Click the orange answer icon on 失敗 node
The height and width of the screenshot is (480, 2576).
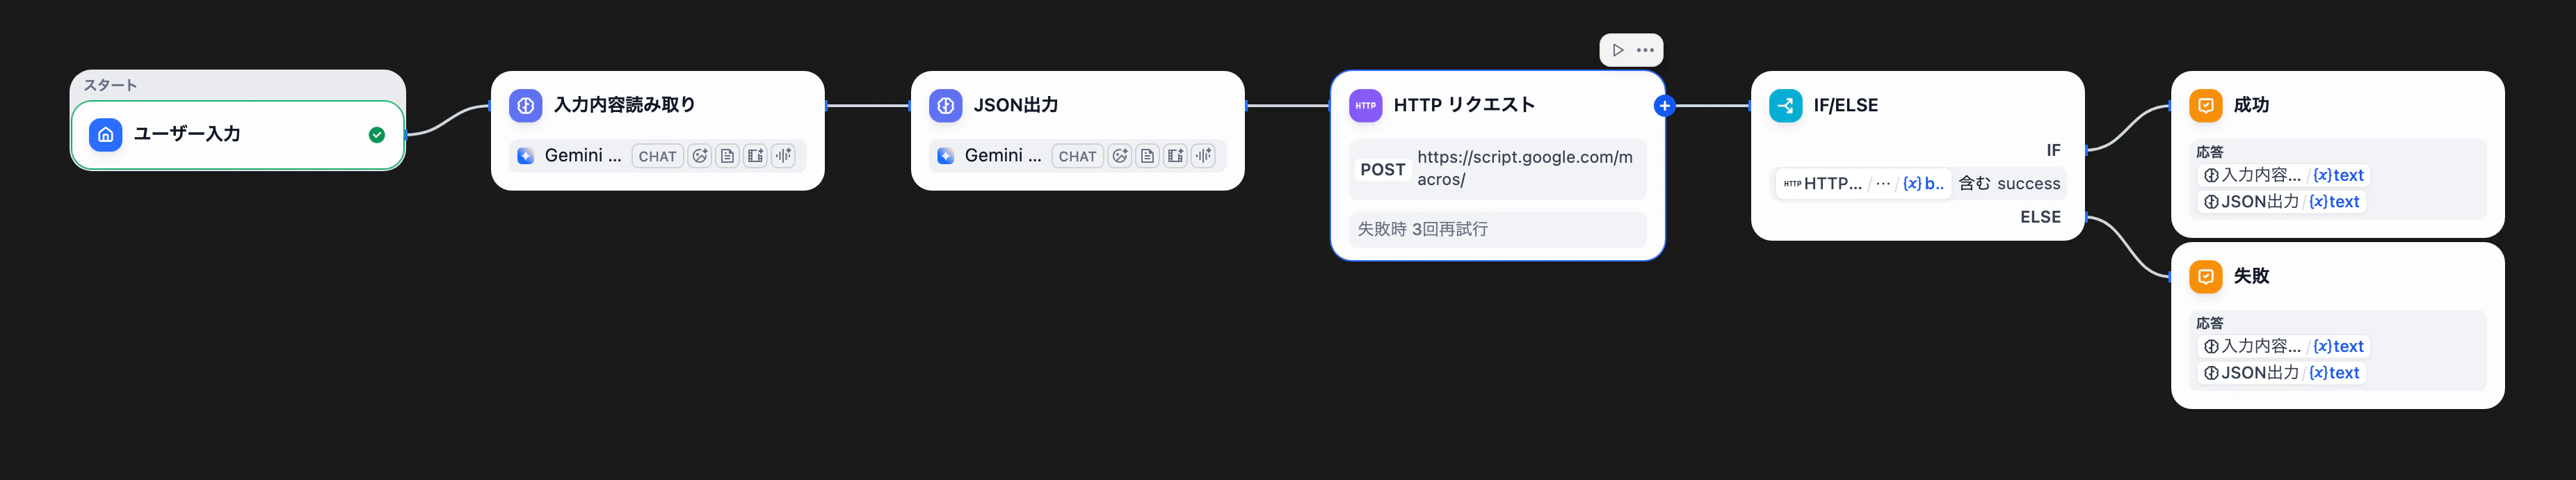pos(2206,276)
